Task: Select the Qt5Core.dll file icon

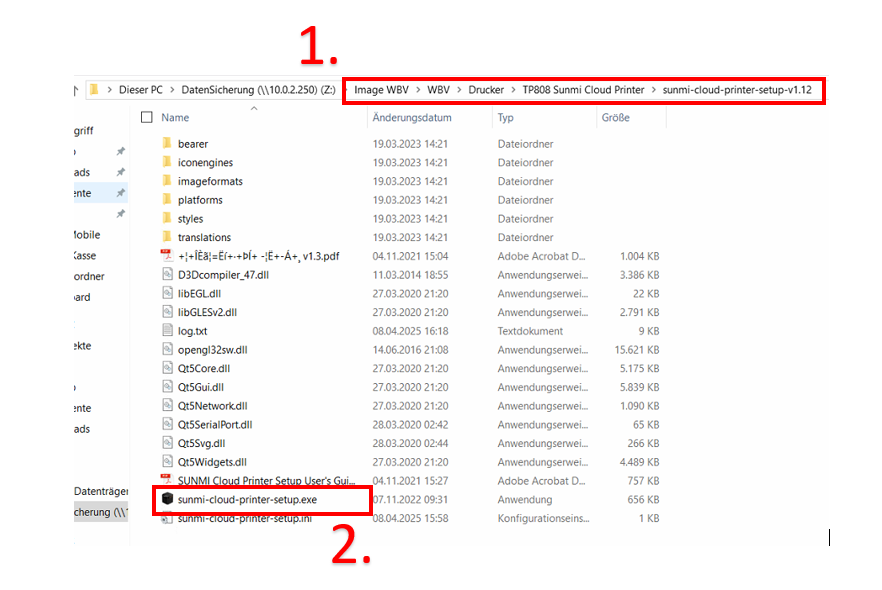Action: pos(167,368)
